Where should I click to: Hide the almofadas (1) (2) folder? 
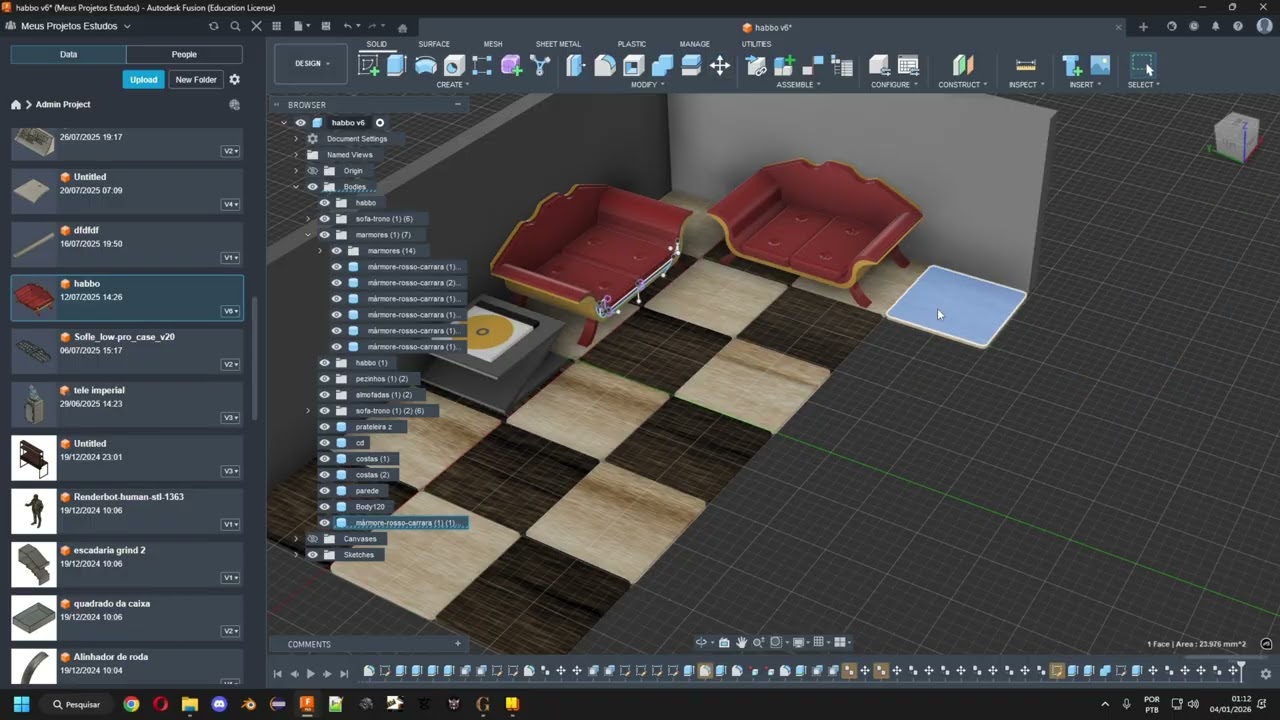[x=324, y=395]
